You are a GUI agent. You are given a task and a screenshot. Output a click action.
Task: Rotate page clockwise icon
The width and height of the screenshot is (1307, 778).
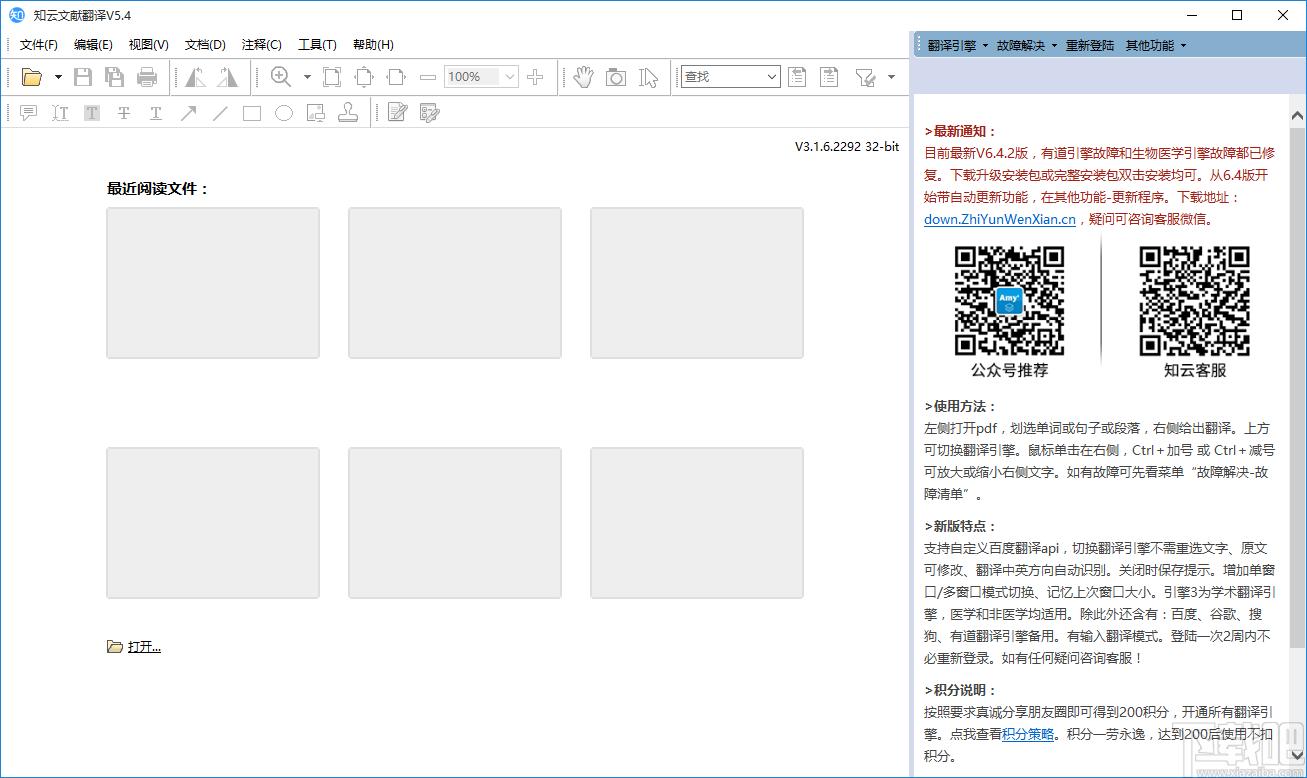click(x=227, y=77)
